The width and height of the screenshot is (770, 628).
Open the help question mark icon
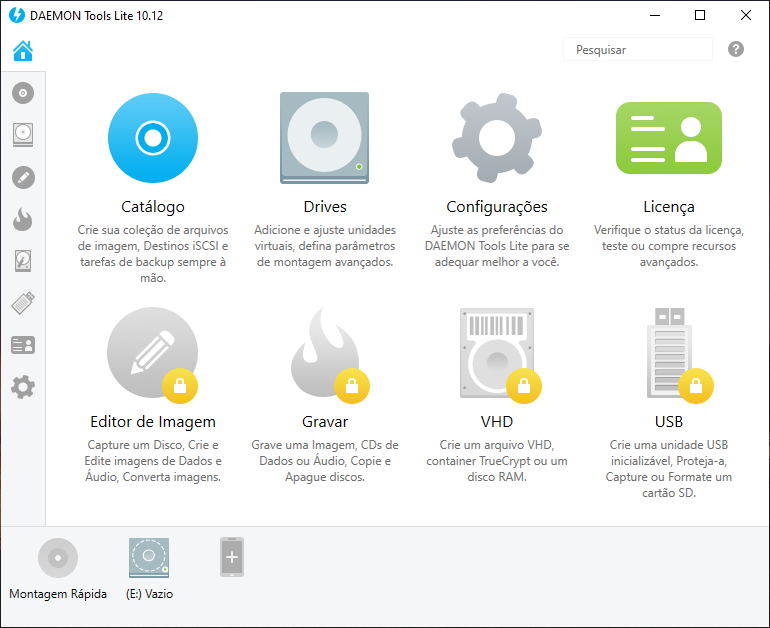coord(736,49)
